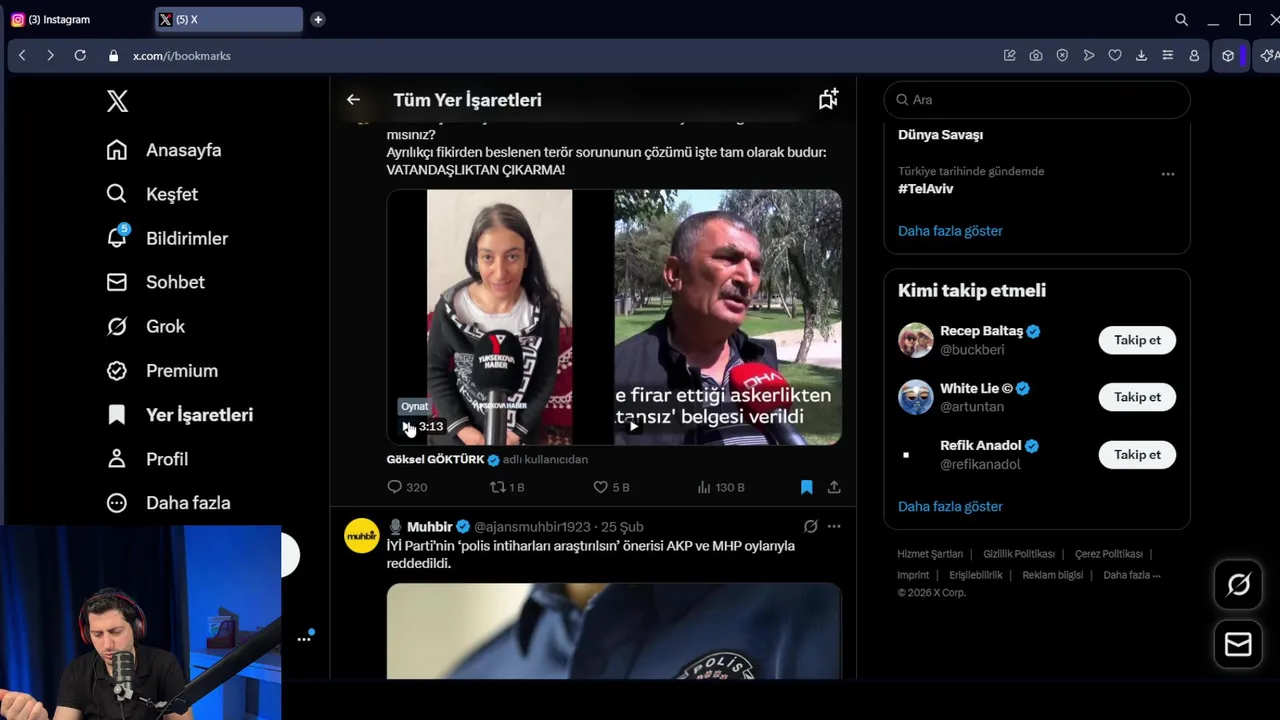Follow Recep Baltaş with Takip et
The width and height of the screenshot is (1280, 720).
(1137, 340)
